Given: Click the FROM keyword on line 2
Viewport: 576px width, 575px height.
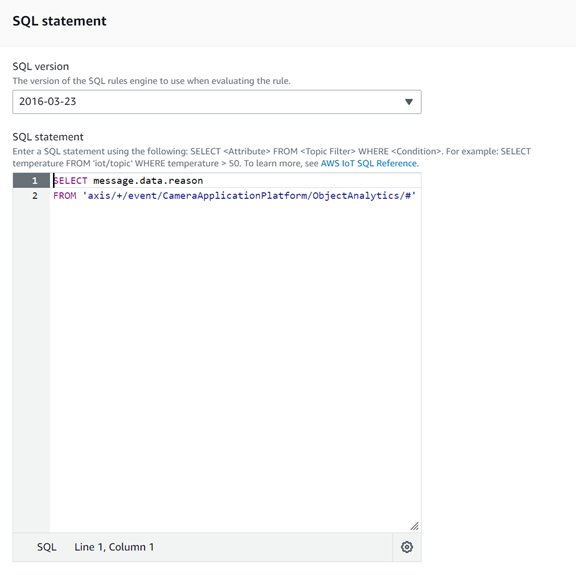Looking at the screenshot, I should pos(65,196).
